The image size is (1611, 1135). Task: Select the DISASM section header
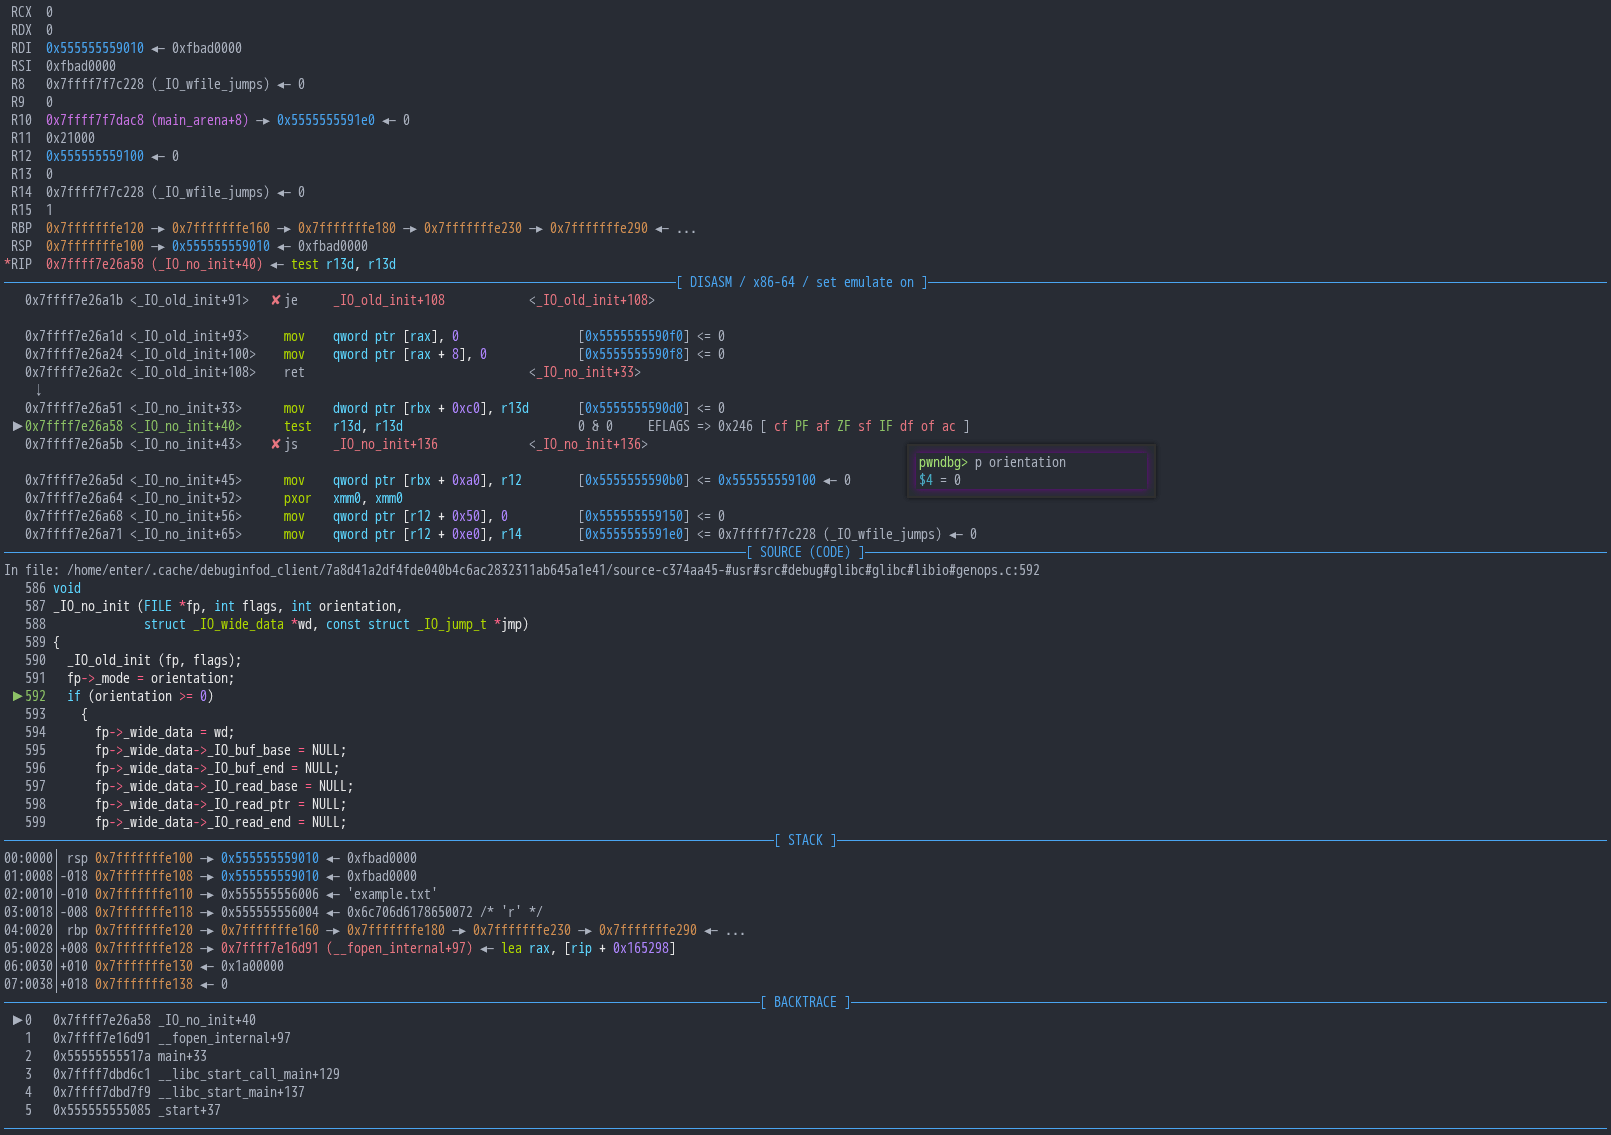coord(802,282)
